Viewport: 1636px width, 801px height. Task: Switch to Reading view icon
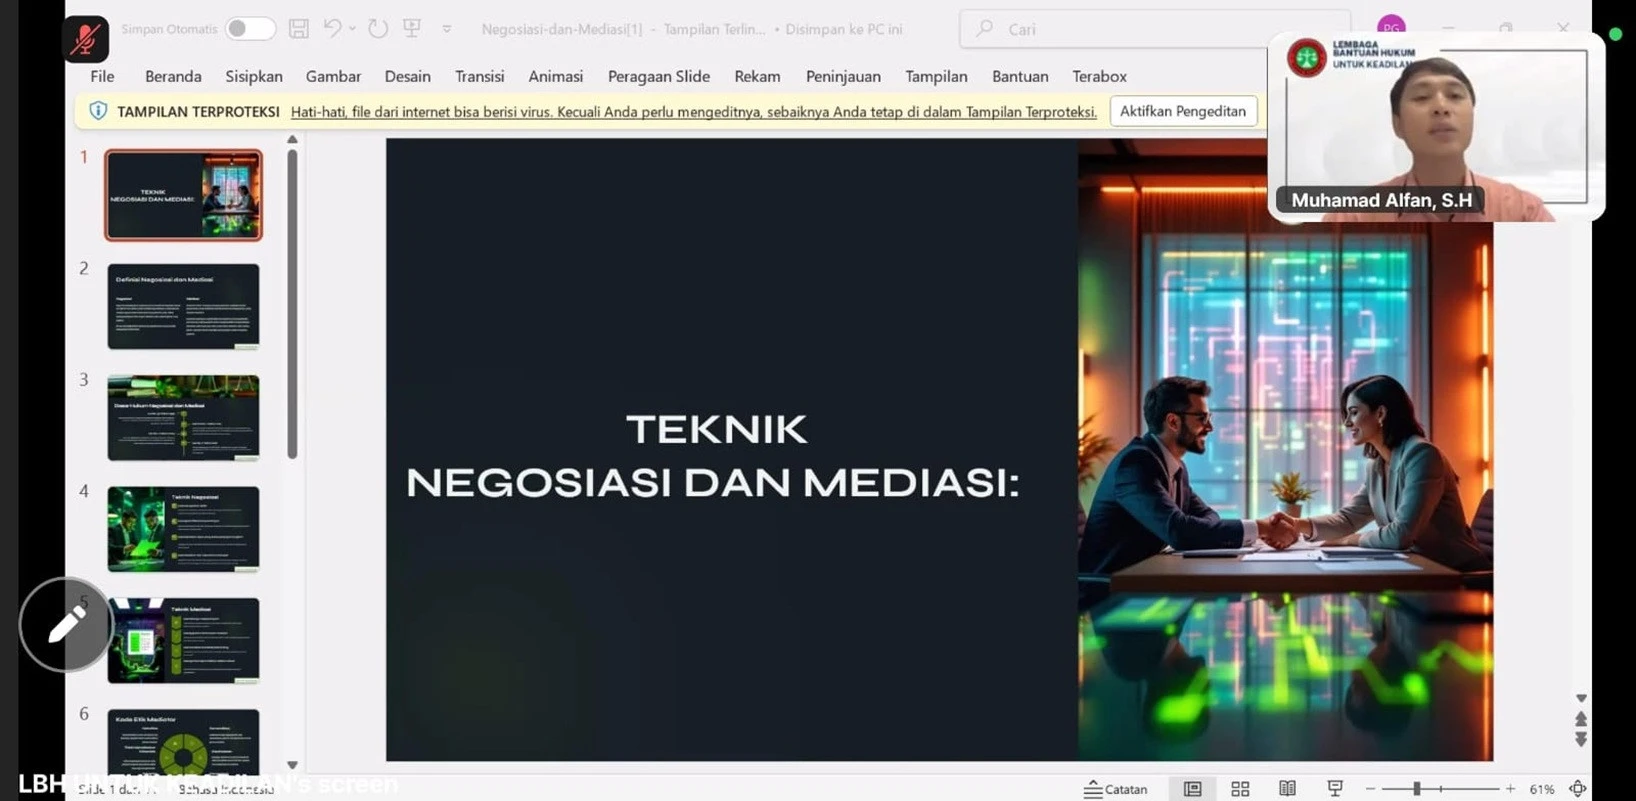coord(1287,789)
